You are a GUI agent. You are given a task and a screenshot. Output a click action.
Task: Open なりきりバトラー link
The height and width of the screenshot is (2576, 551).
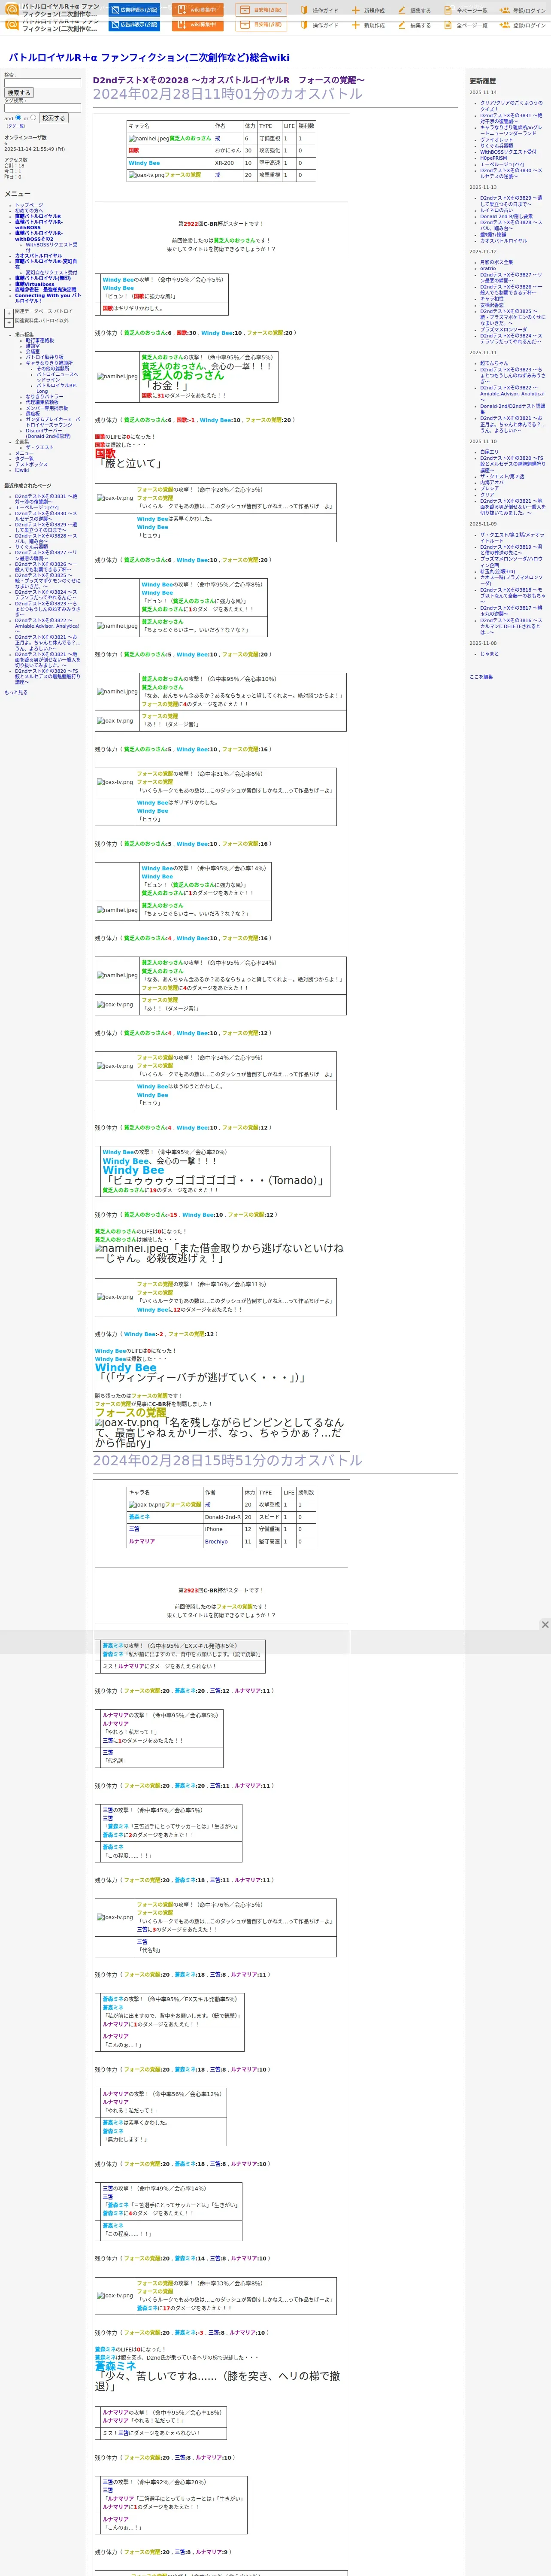coord(44,397)
